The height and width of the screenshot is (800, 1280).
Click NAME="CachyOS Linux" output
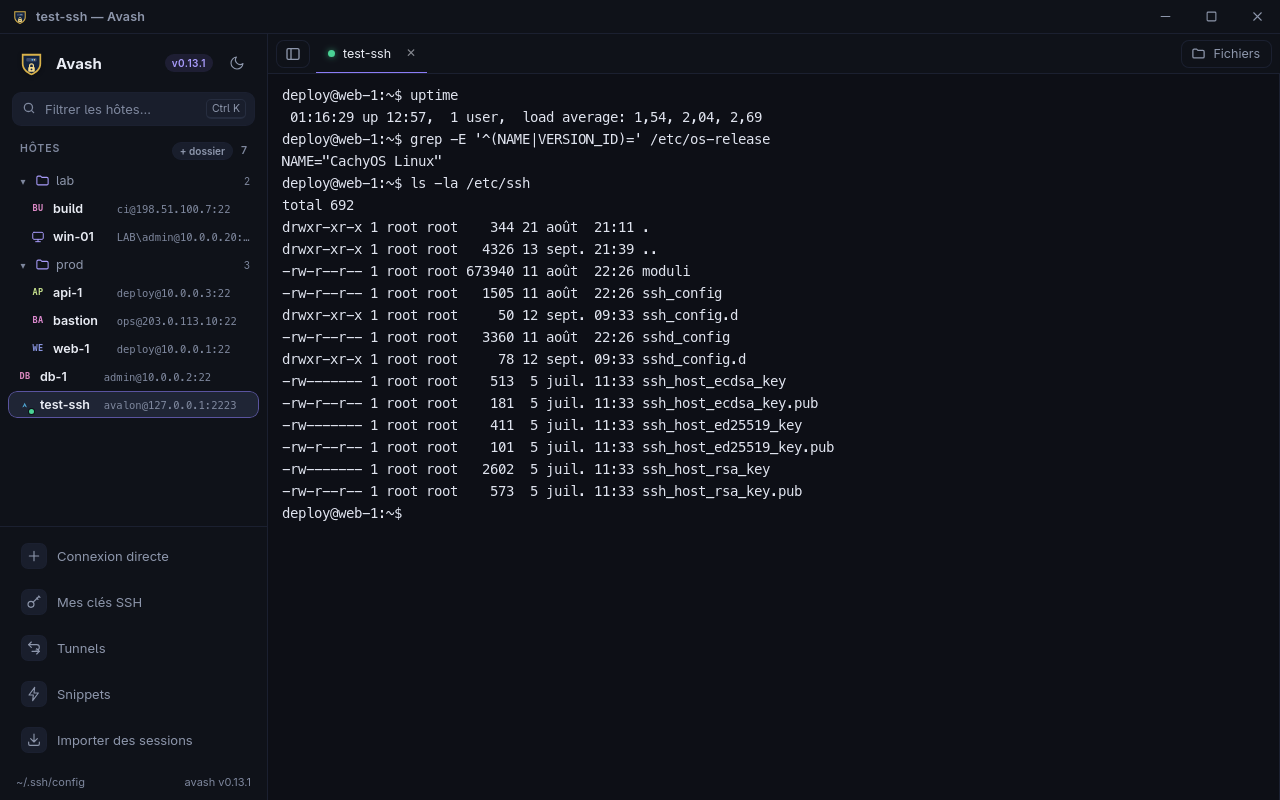[362, 161]
